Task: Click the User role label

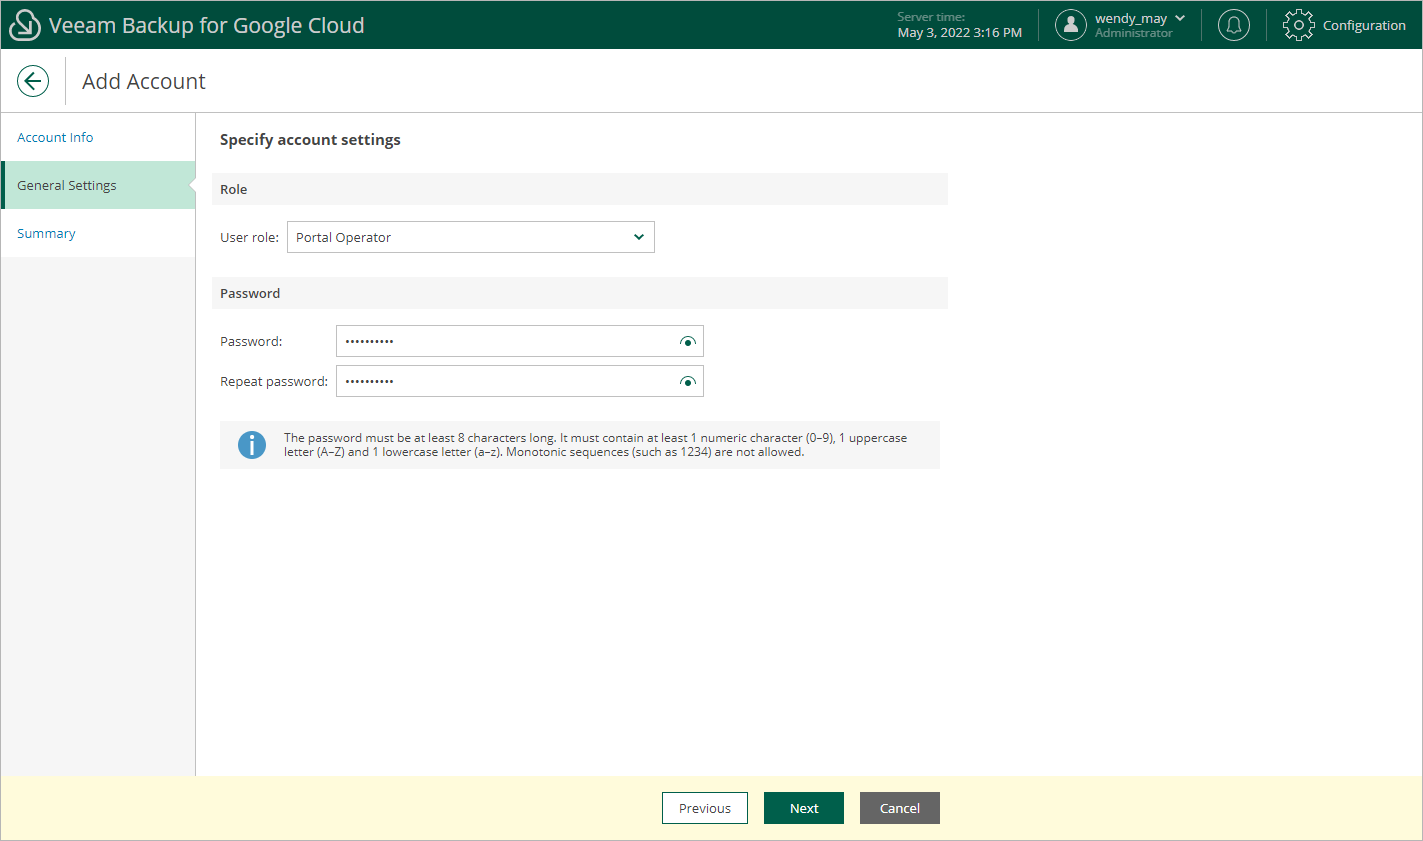Action: click(250, 237)
